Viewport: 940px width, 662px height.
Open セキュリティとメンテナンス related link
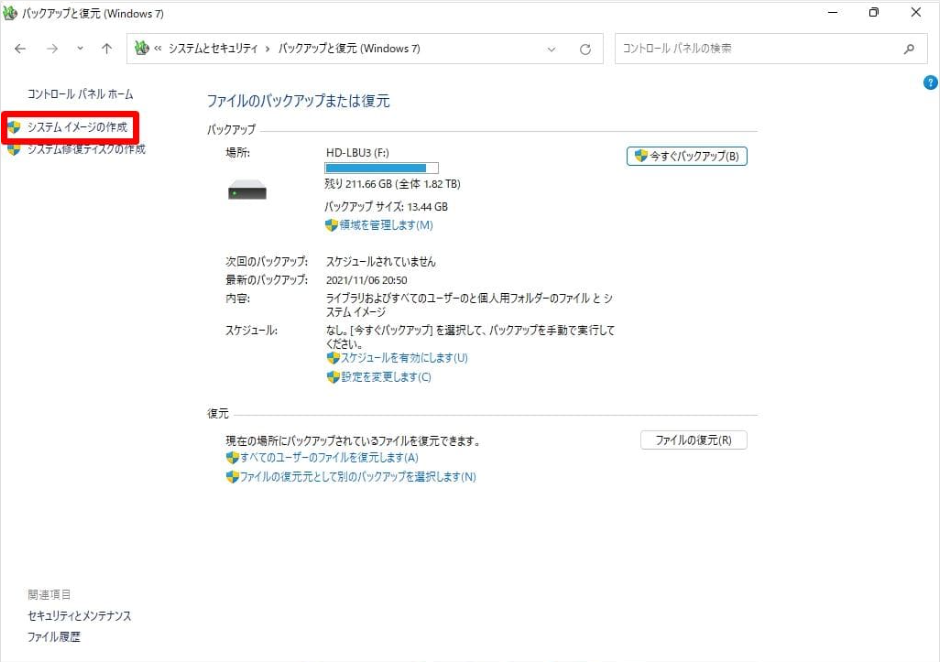79,616
